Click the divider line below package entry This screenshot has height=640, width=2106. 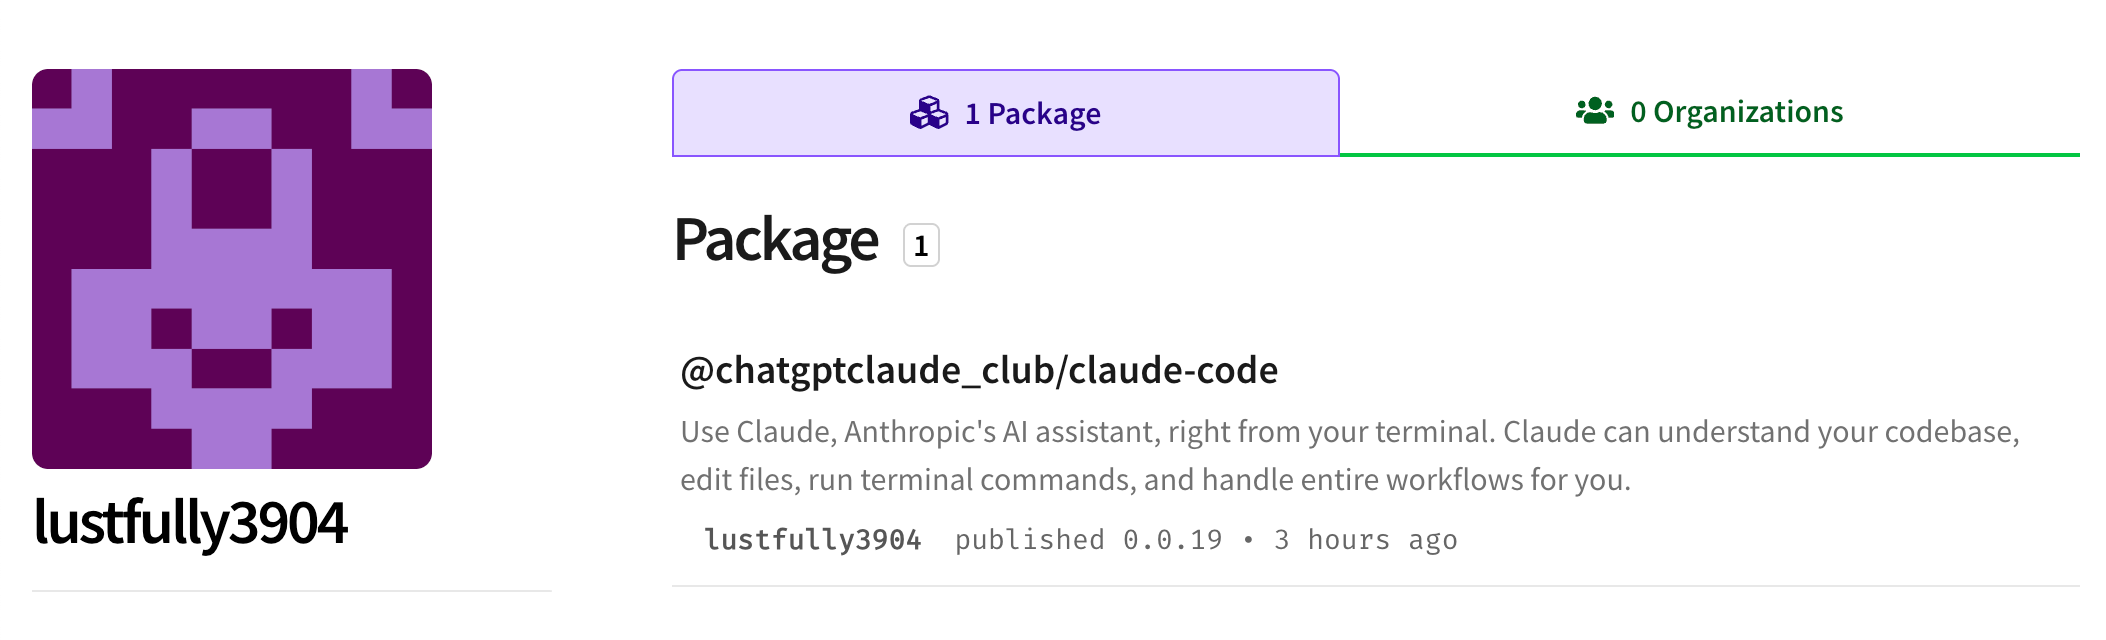1376,586
